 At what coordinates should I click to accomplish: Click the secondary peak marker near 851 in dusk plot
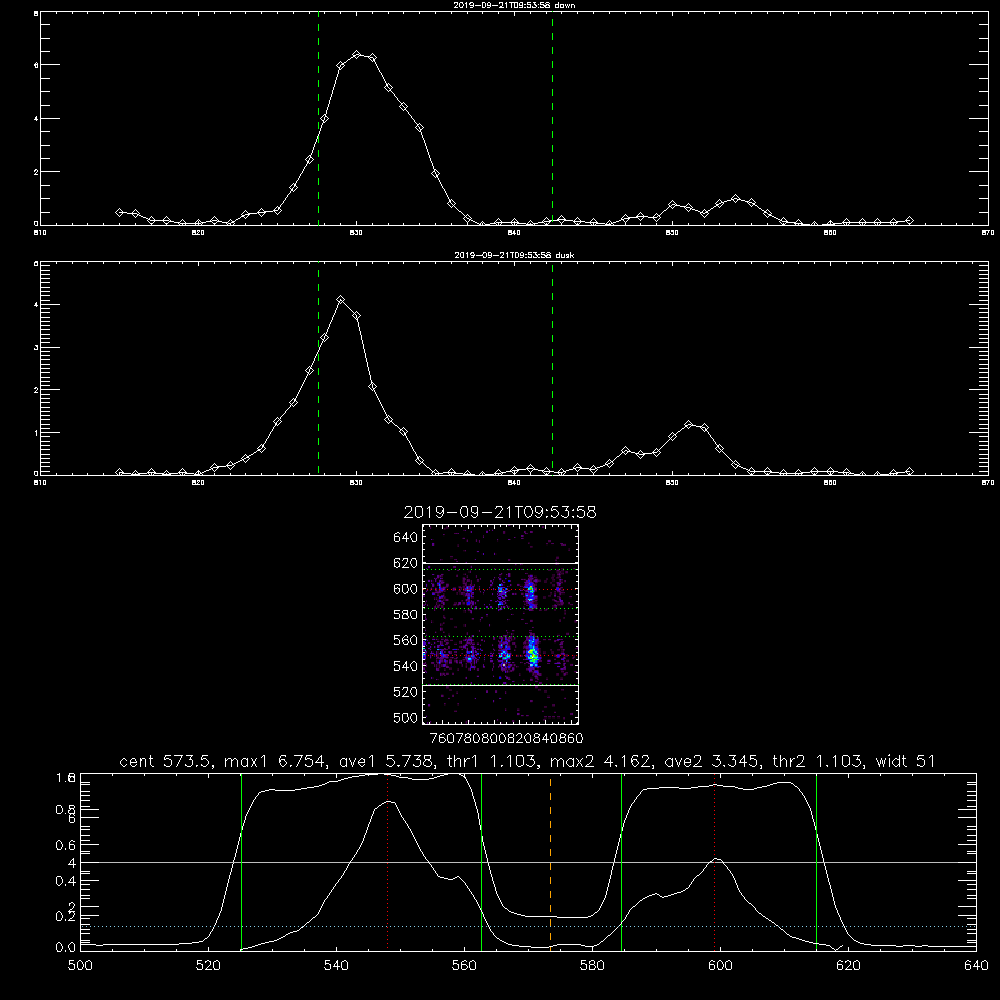click(x=688, y=425)
